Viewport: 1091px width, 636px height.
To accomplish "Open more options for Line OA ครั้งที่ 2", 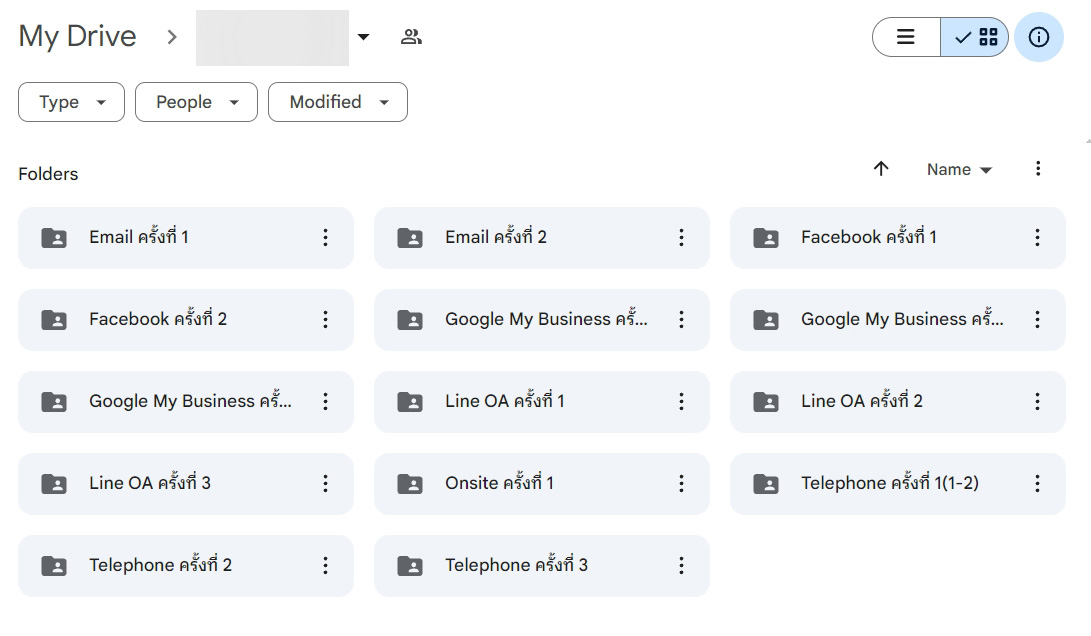I will tap(1037, 401).
